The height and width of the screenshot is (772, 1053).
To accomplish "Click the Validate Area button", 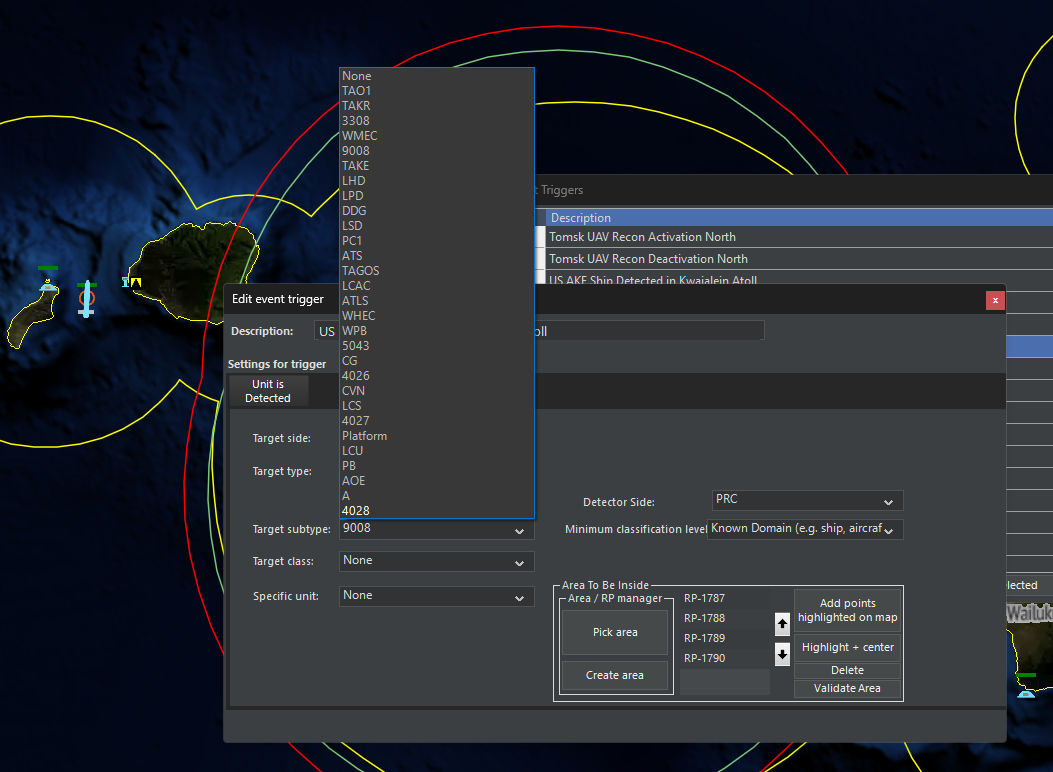I will coord(847,688).
